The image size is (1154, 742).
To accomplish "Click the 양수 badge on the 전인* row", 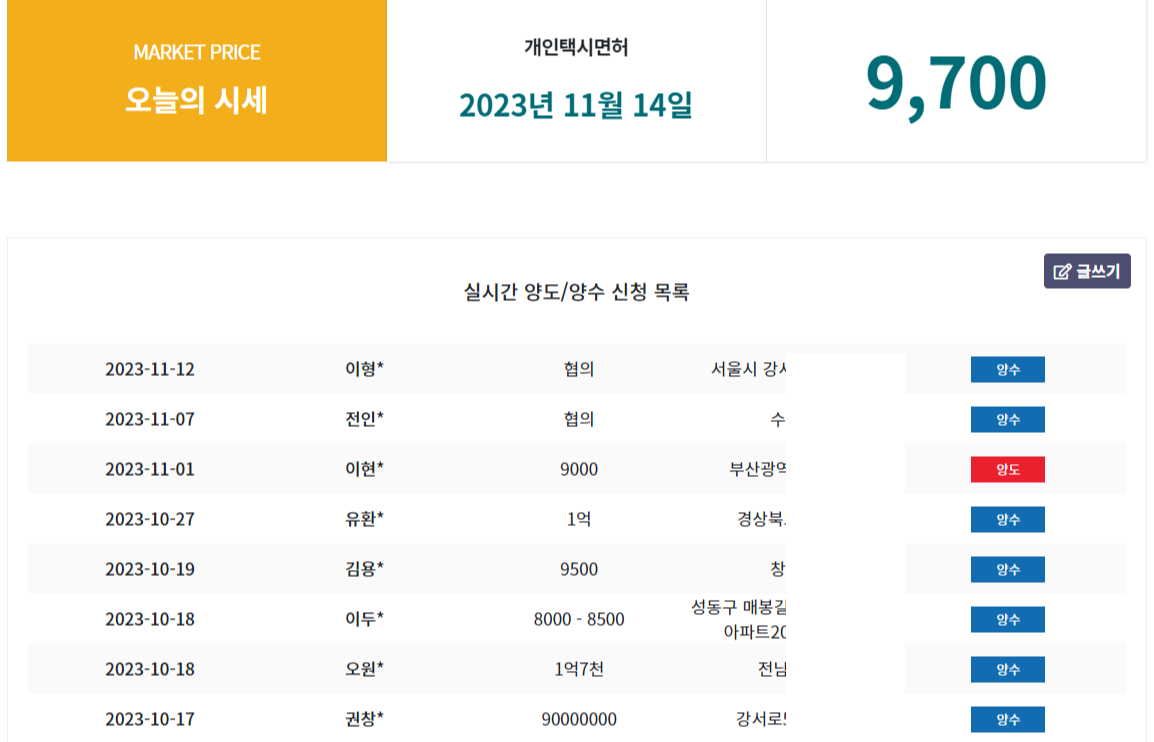I will coord(1007,419).
